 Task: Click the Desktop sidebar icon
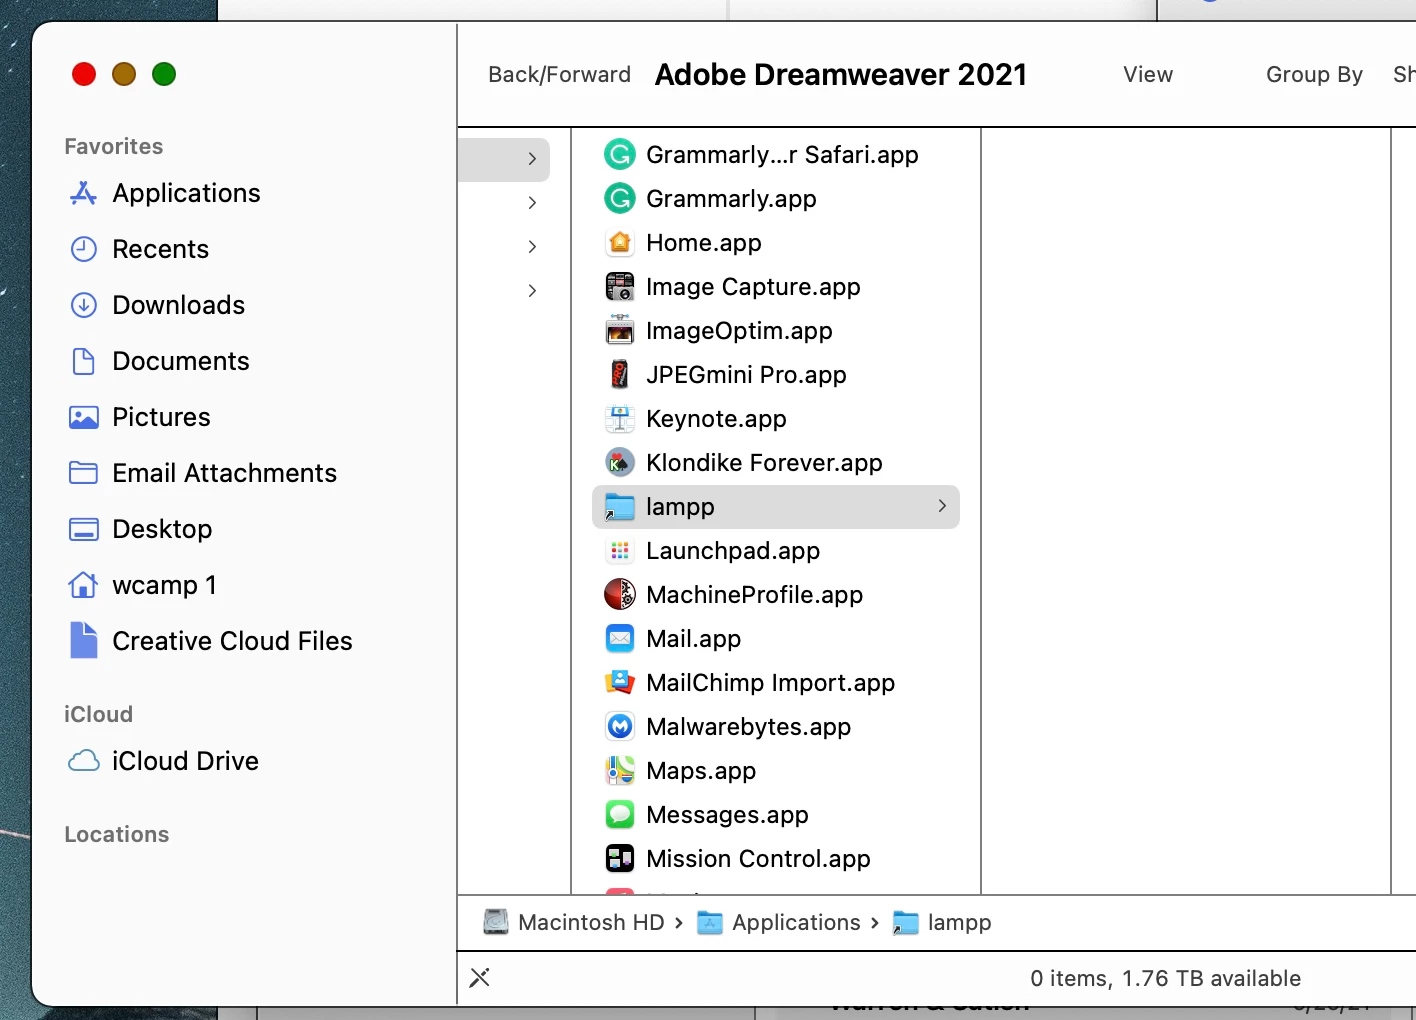point(84,529)
